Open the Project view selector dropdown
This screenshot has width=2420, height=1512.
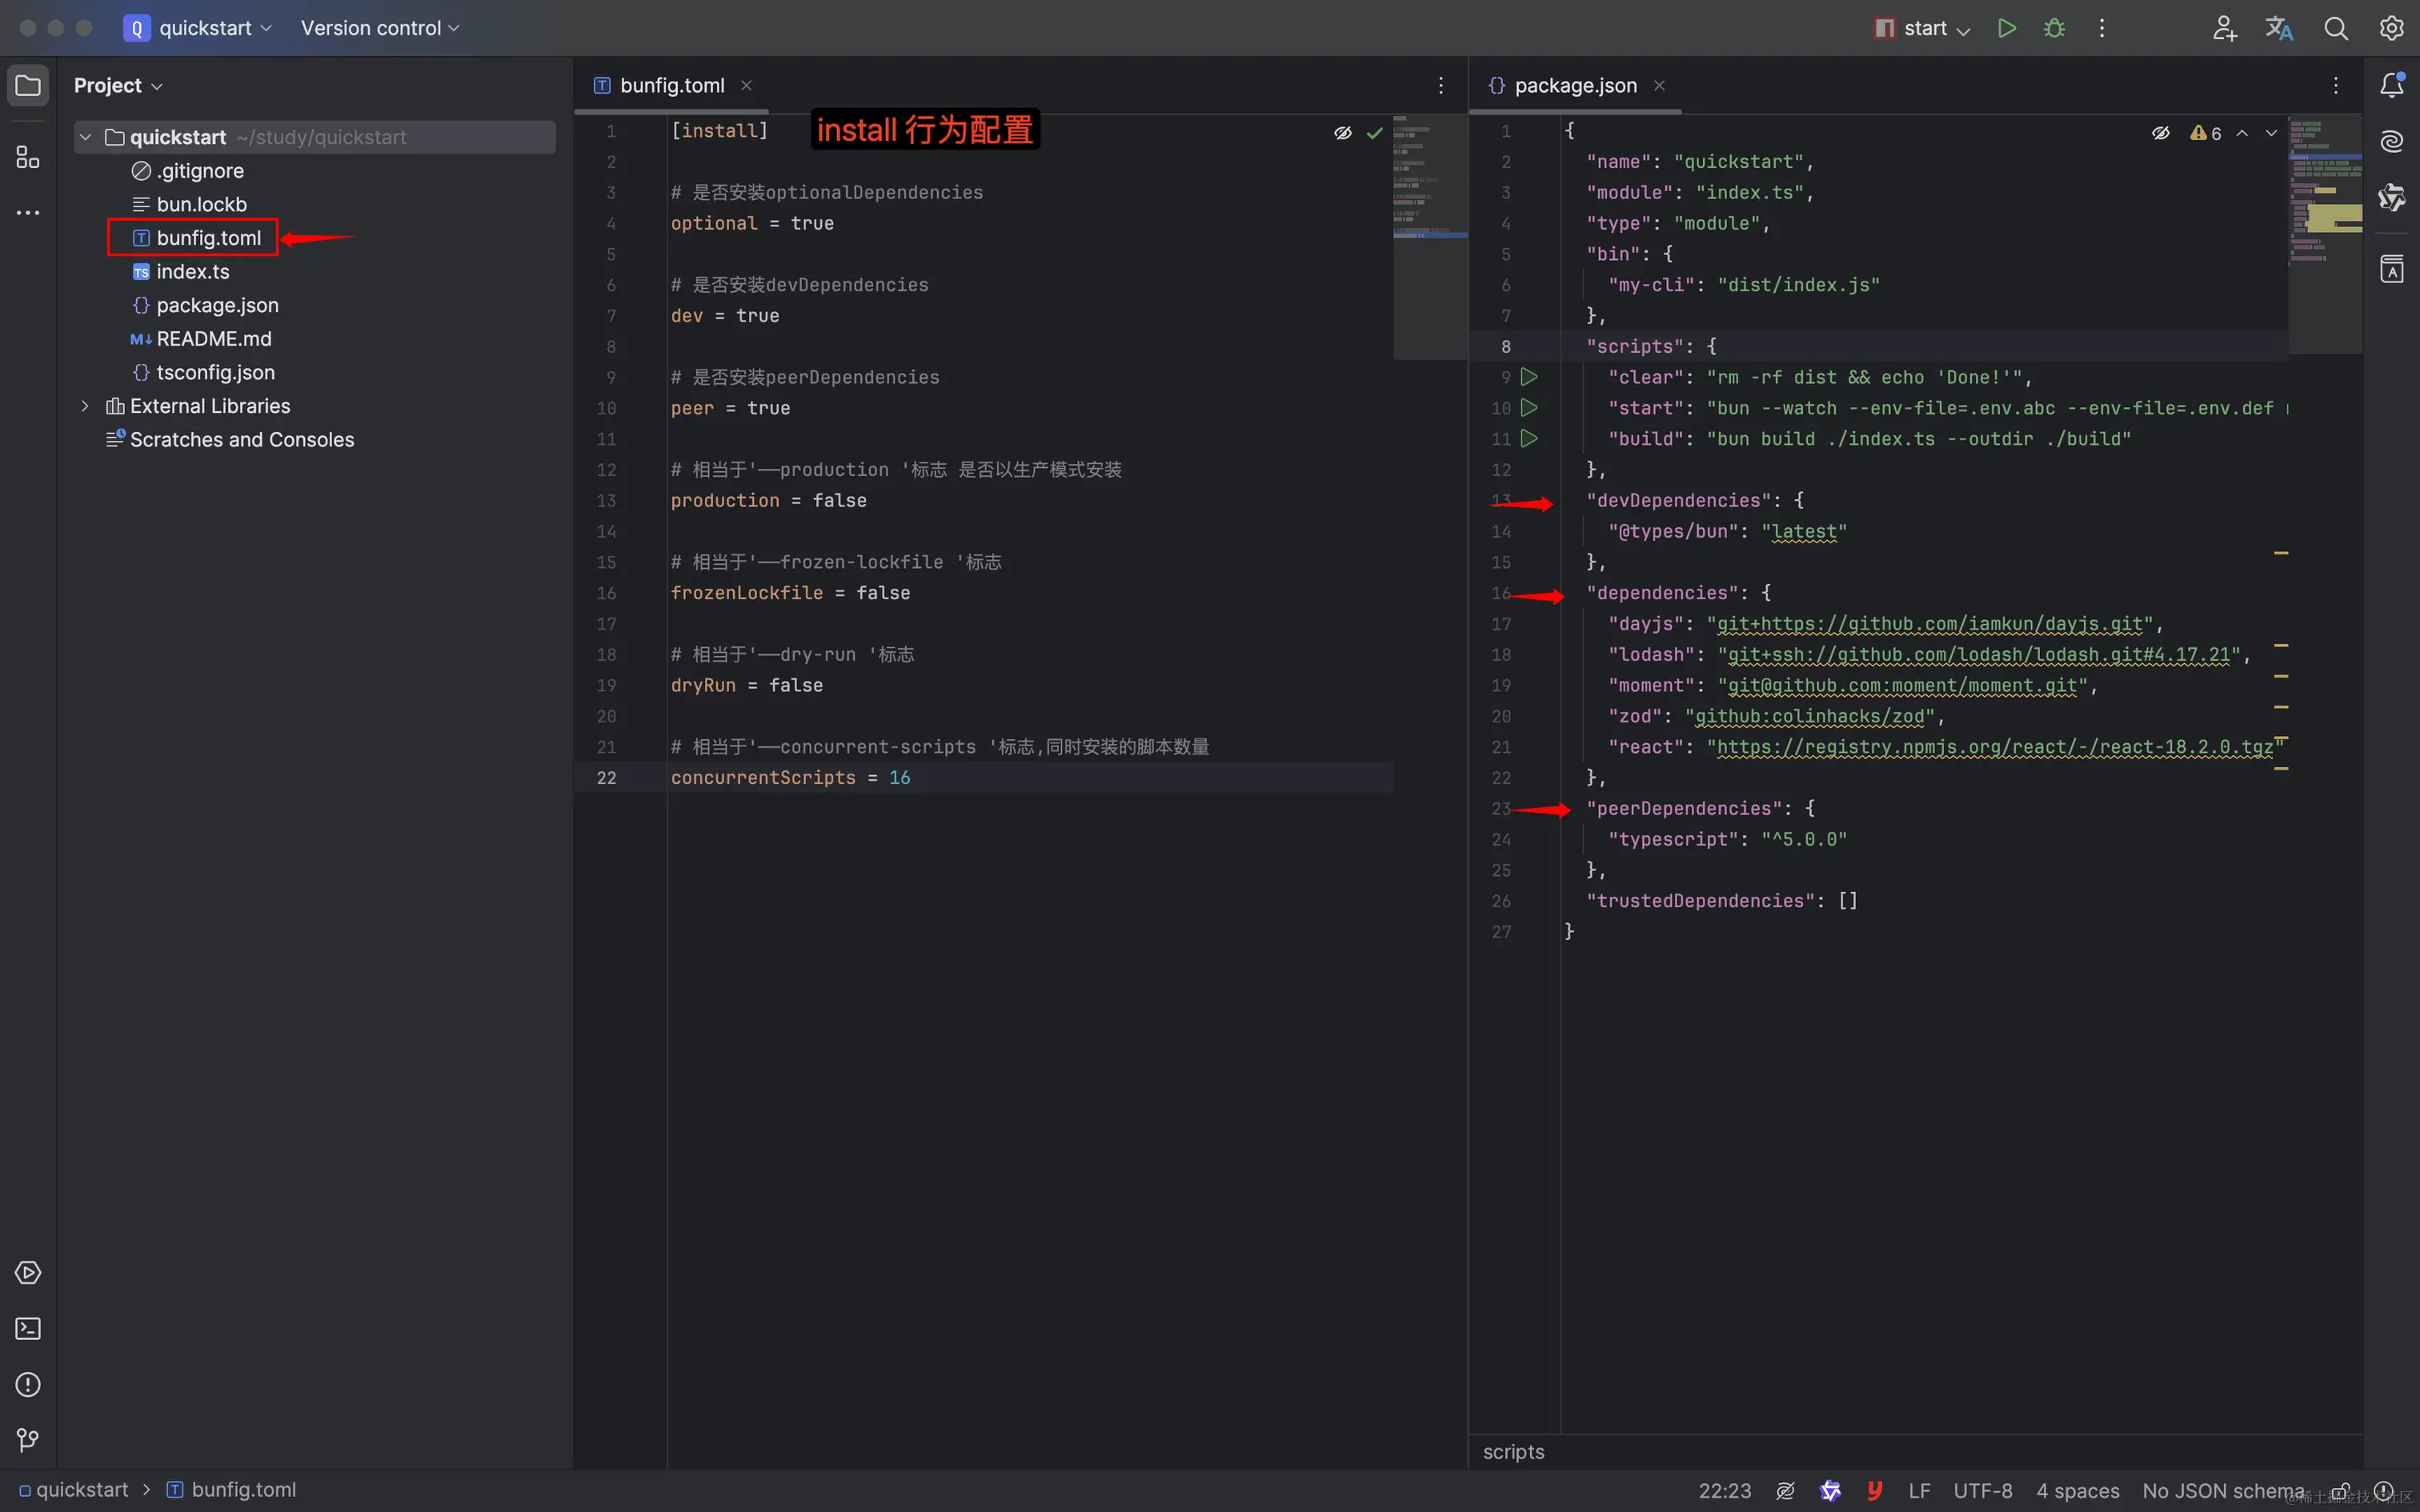[x=118, y=85]
